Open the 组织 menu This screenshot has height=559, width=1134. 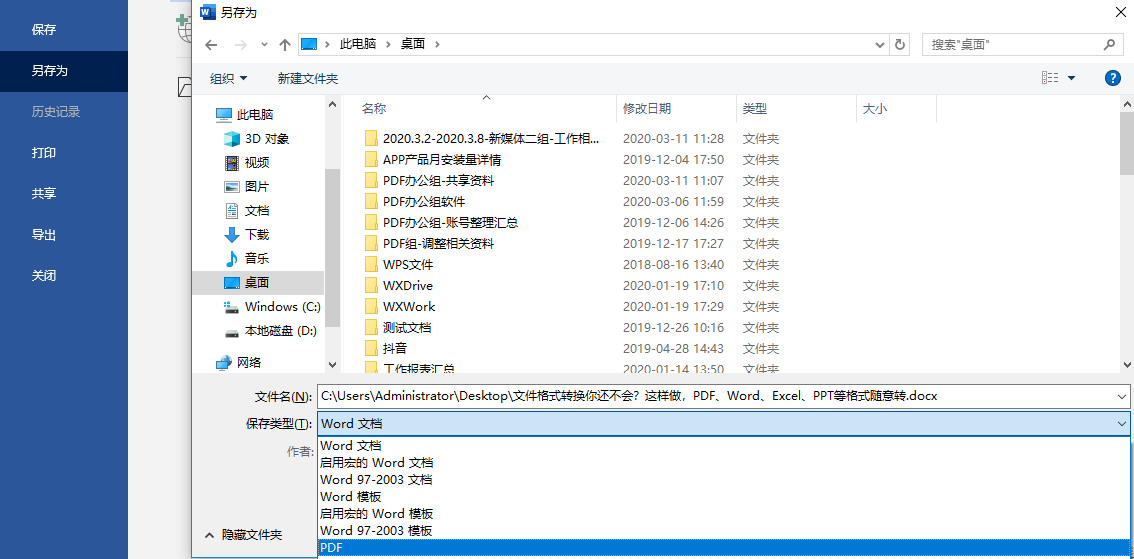(229, 78)
